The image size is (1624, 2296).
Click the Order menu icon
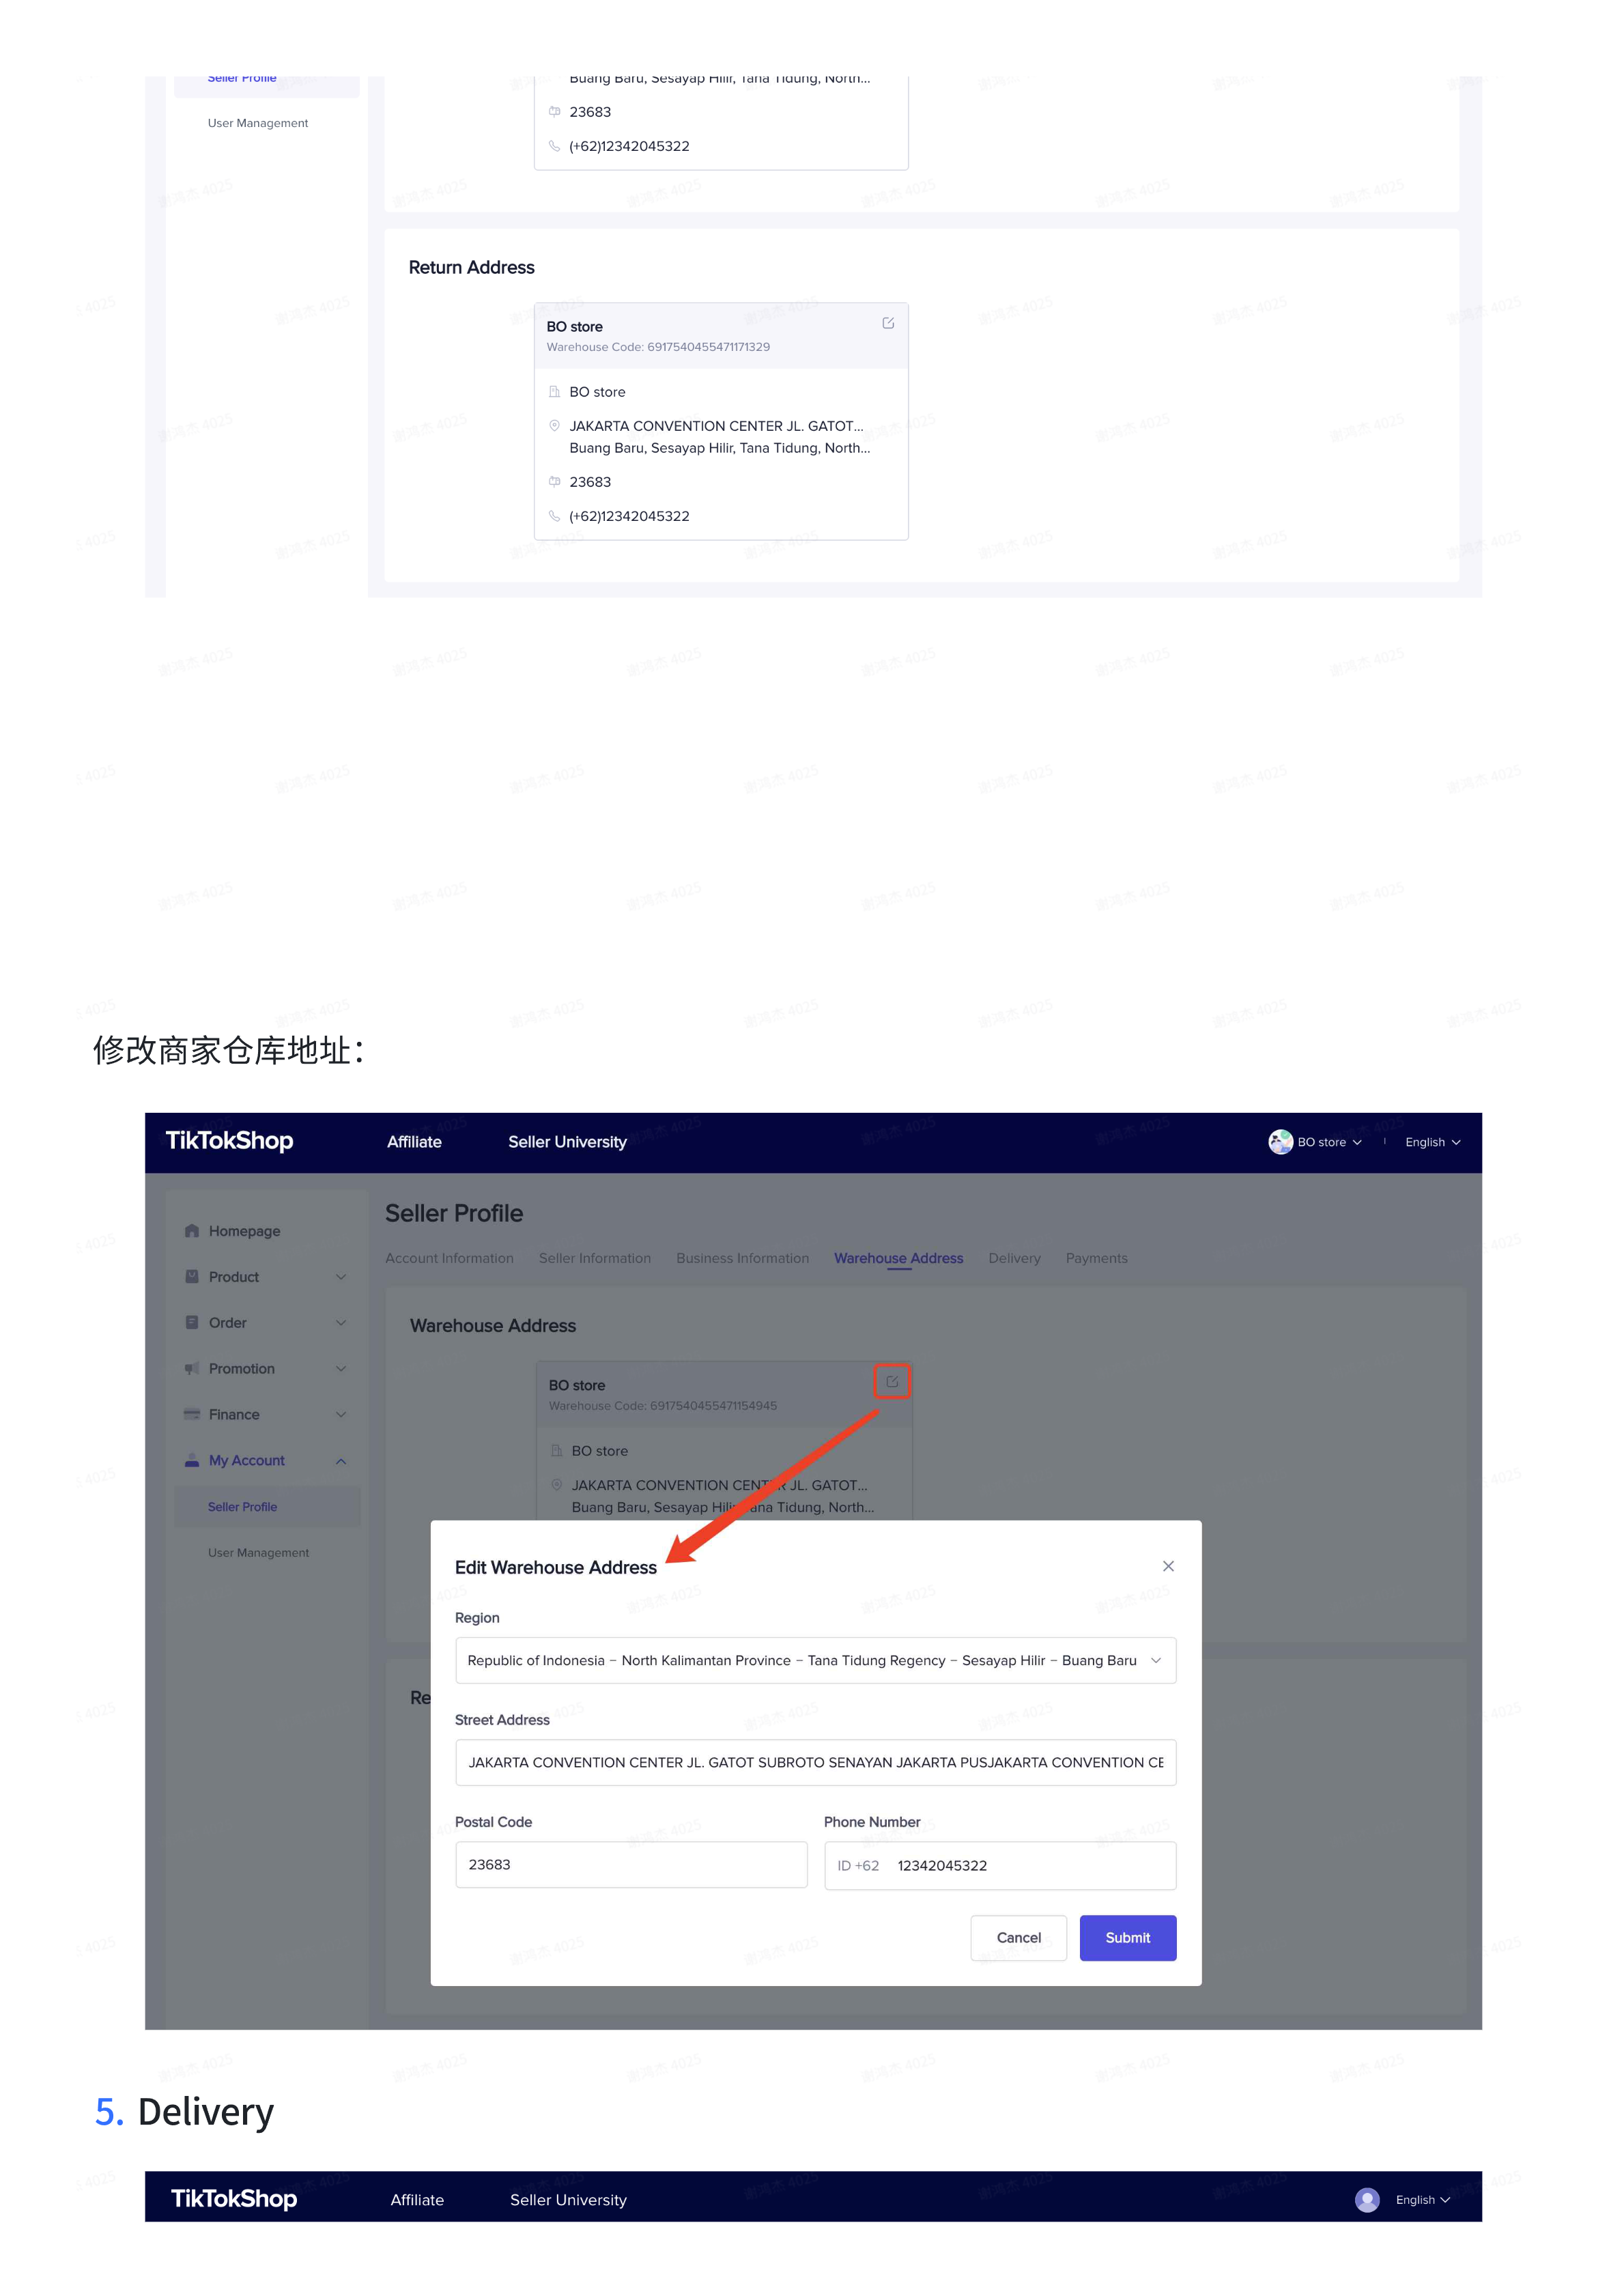point(192,1322)
